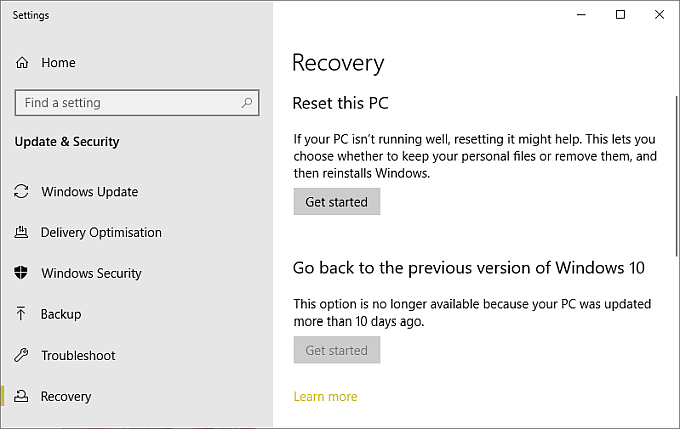This screenshot has width=680, height=429.
Task: Go to Home settings page
Action: pos(58,62)
